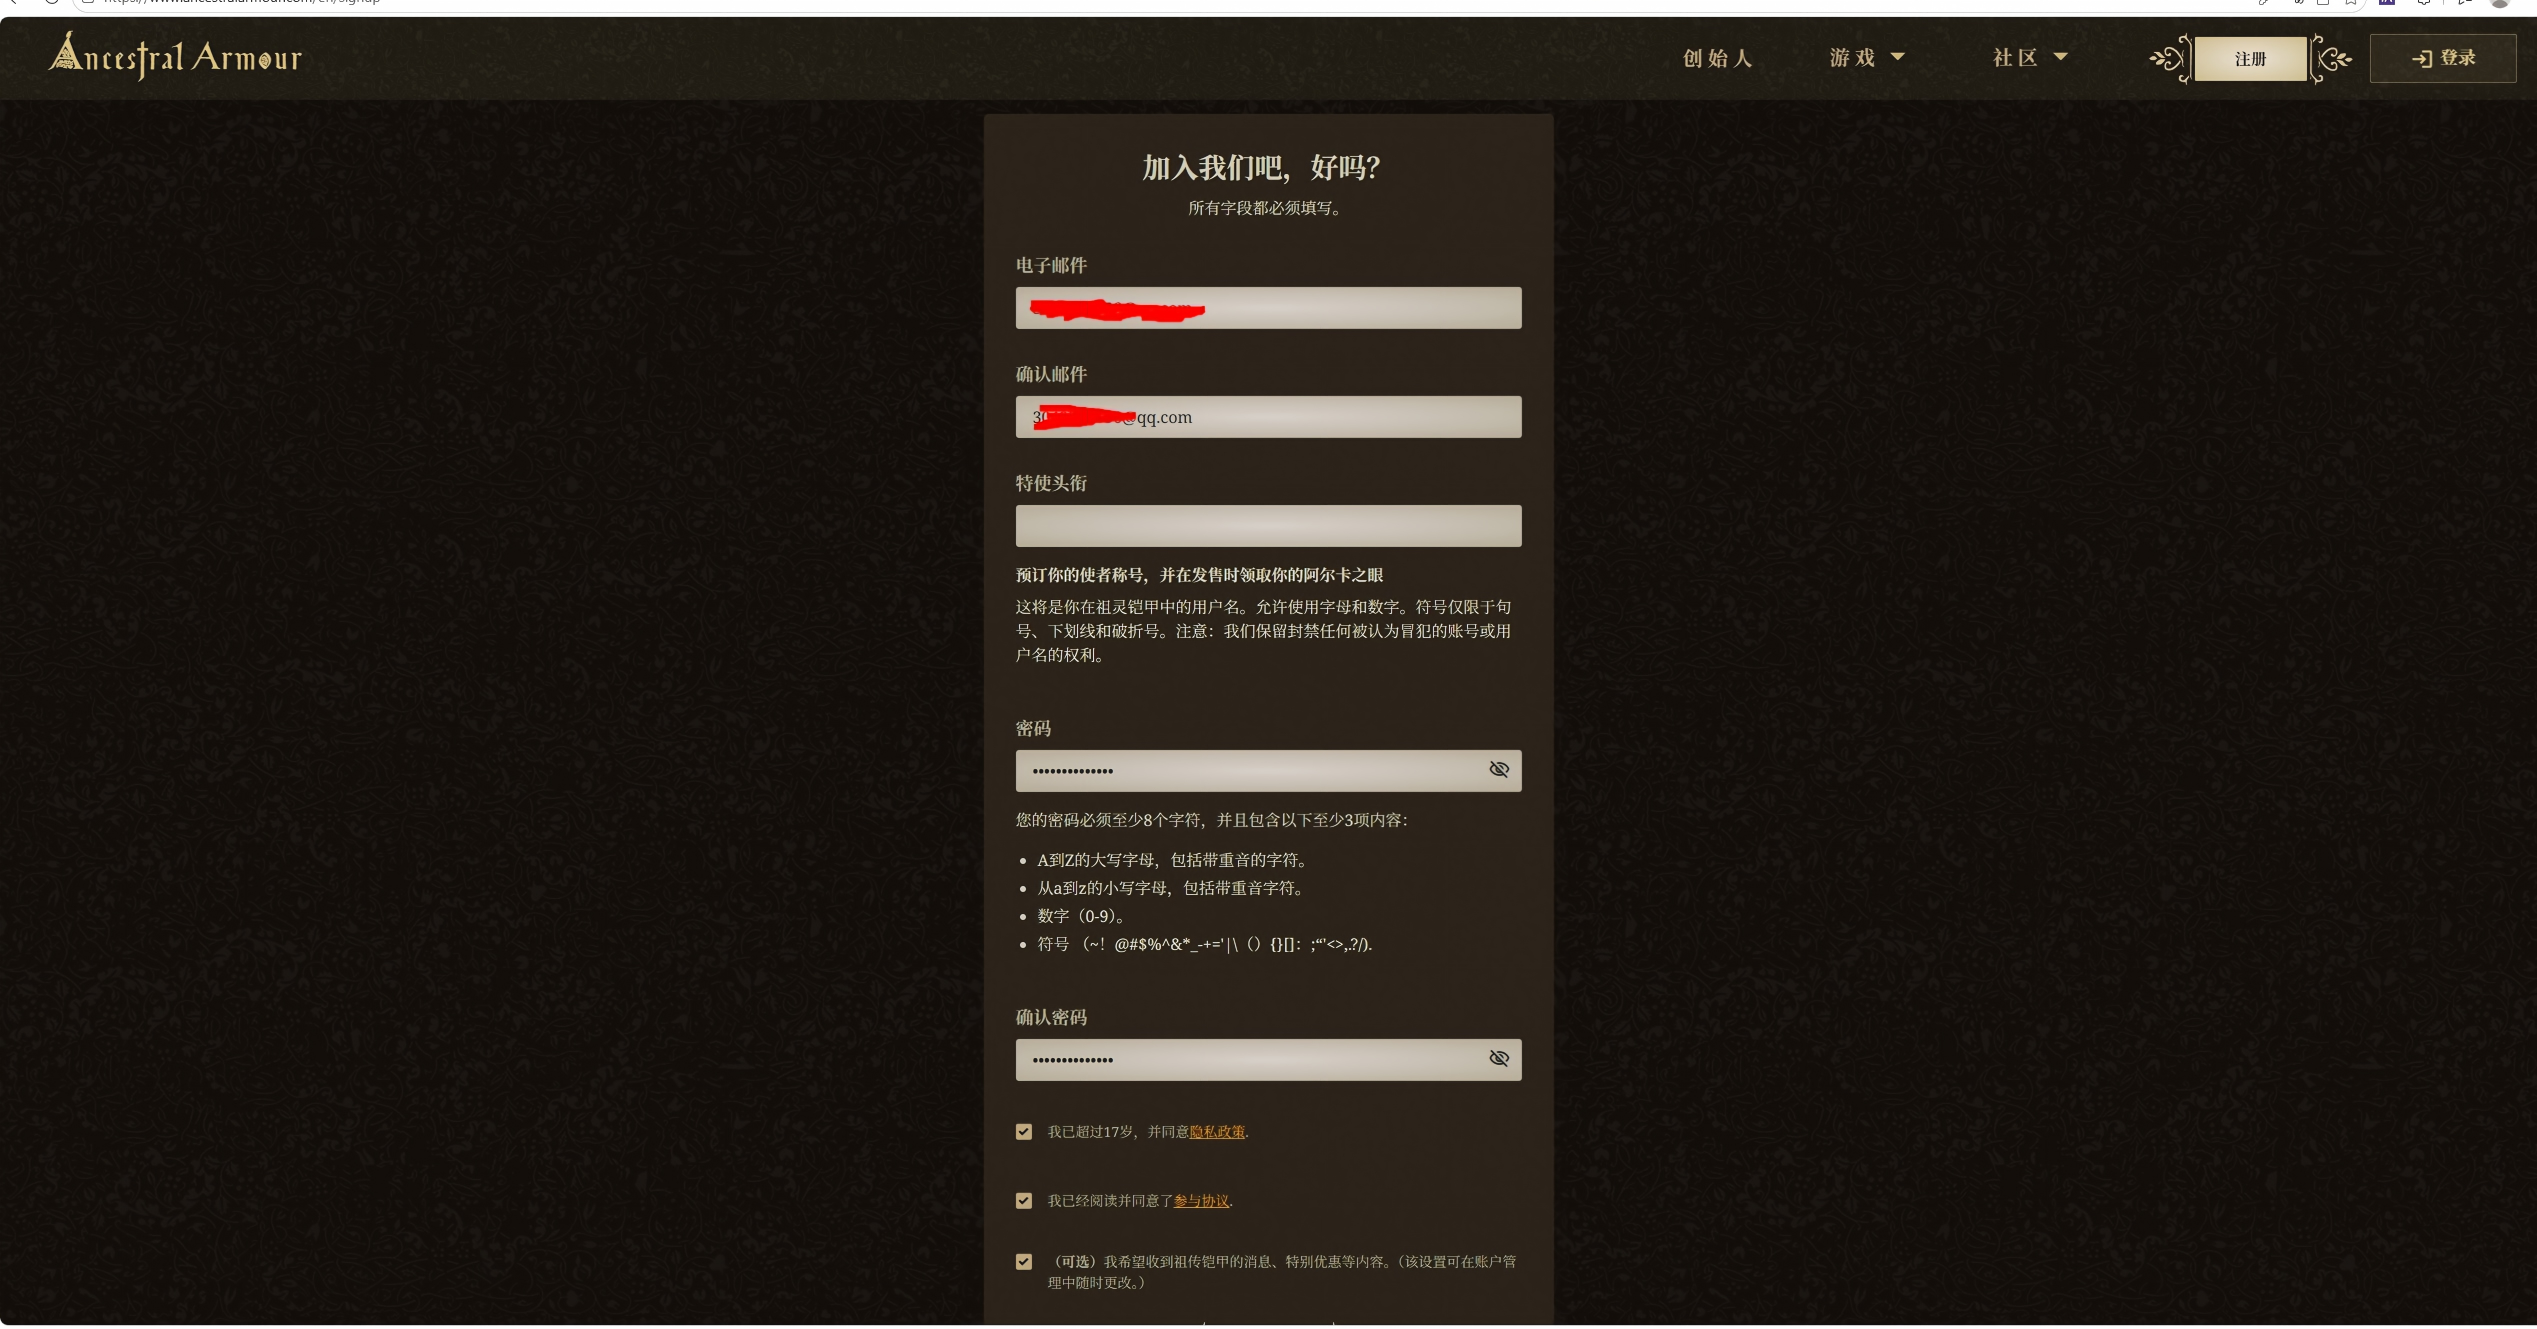Click the 登录 login button
The height and width of the screenshot is (1329, 2537).
tap(2442, 58)
